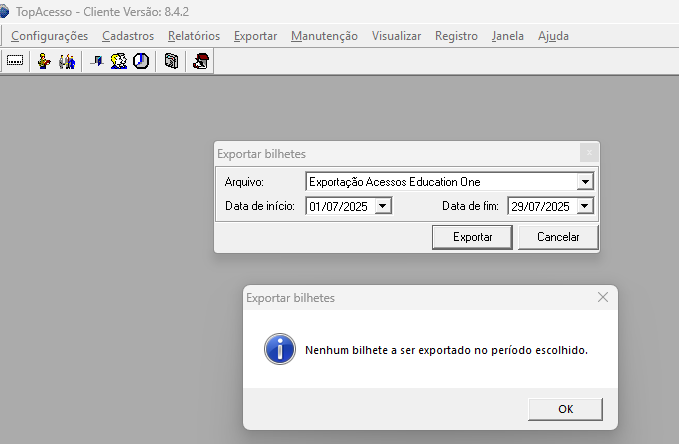The width and height of the screenshot is (679, 444).
Task: Click the group of people toolbar icon
Action: (67, 61)
